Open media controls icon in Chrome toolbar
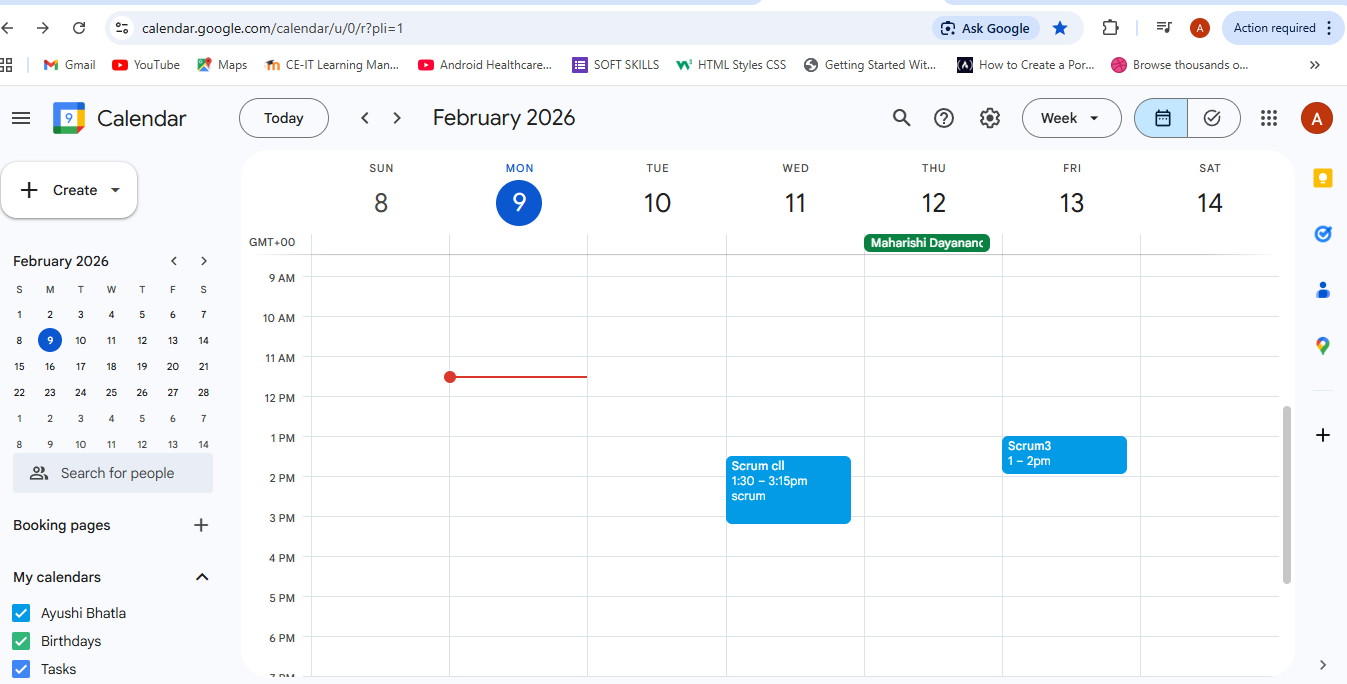This screenshot has height=684, width=1347. pos(1164,28)
